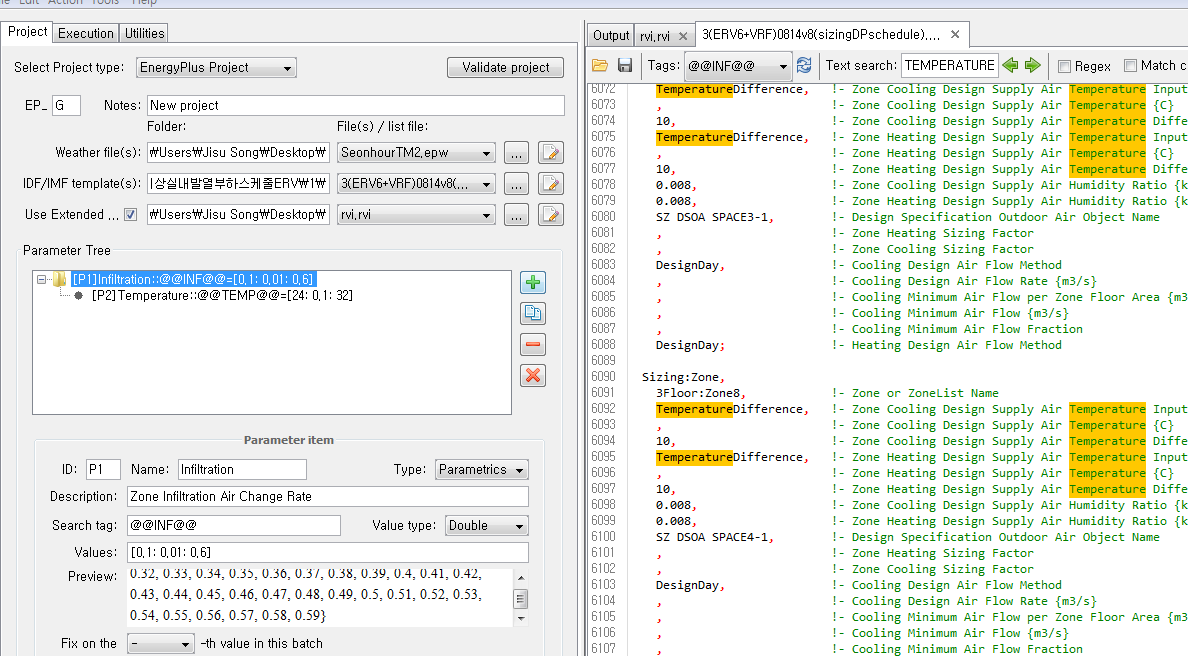Open 'Fix on the' value dropdown
The height and width of the screenshot is (656, 1188).
tap(161, 644)
